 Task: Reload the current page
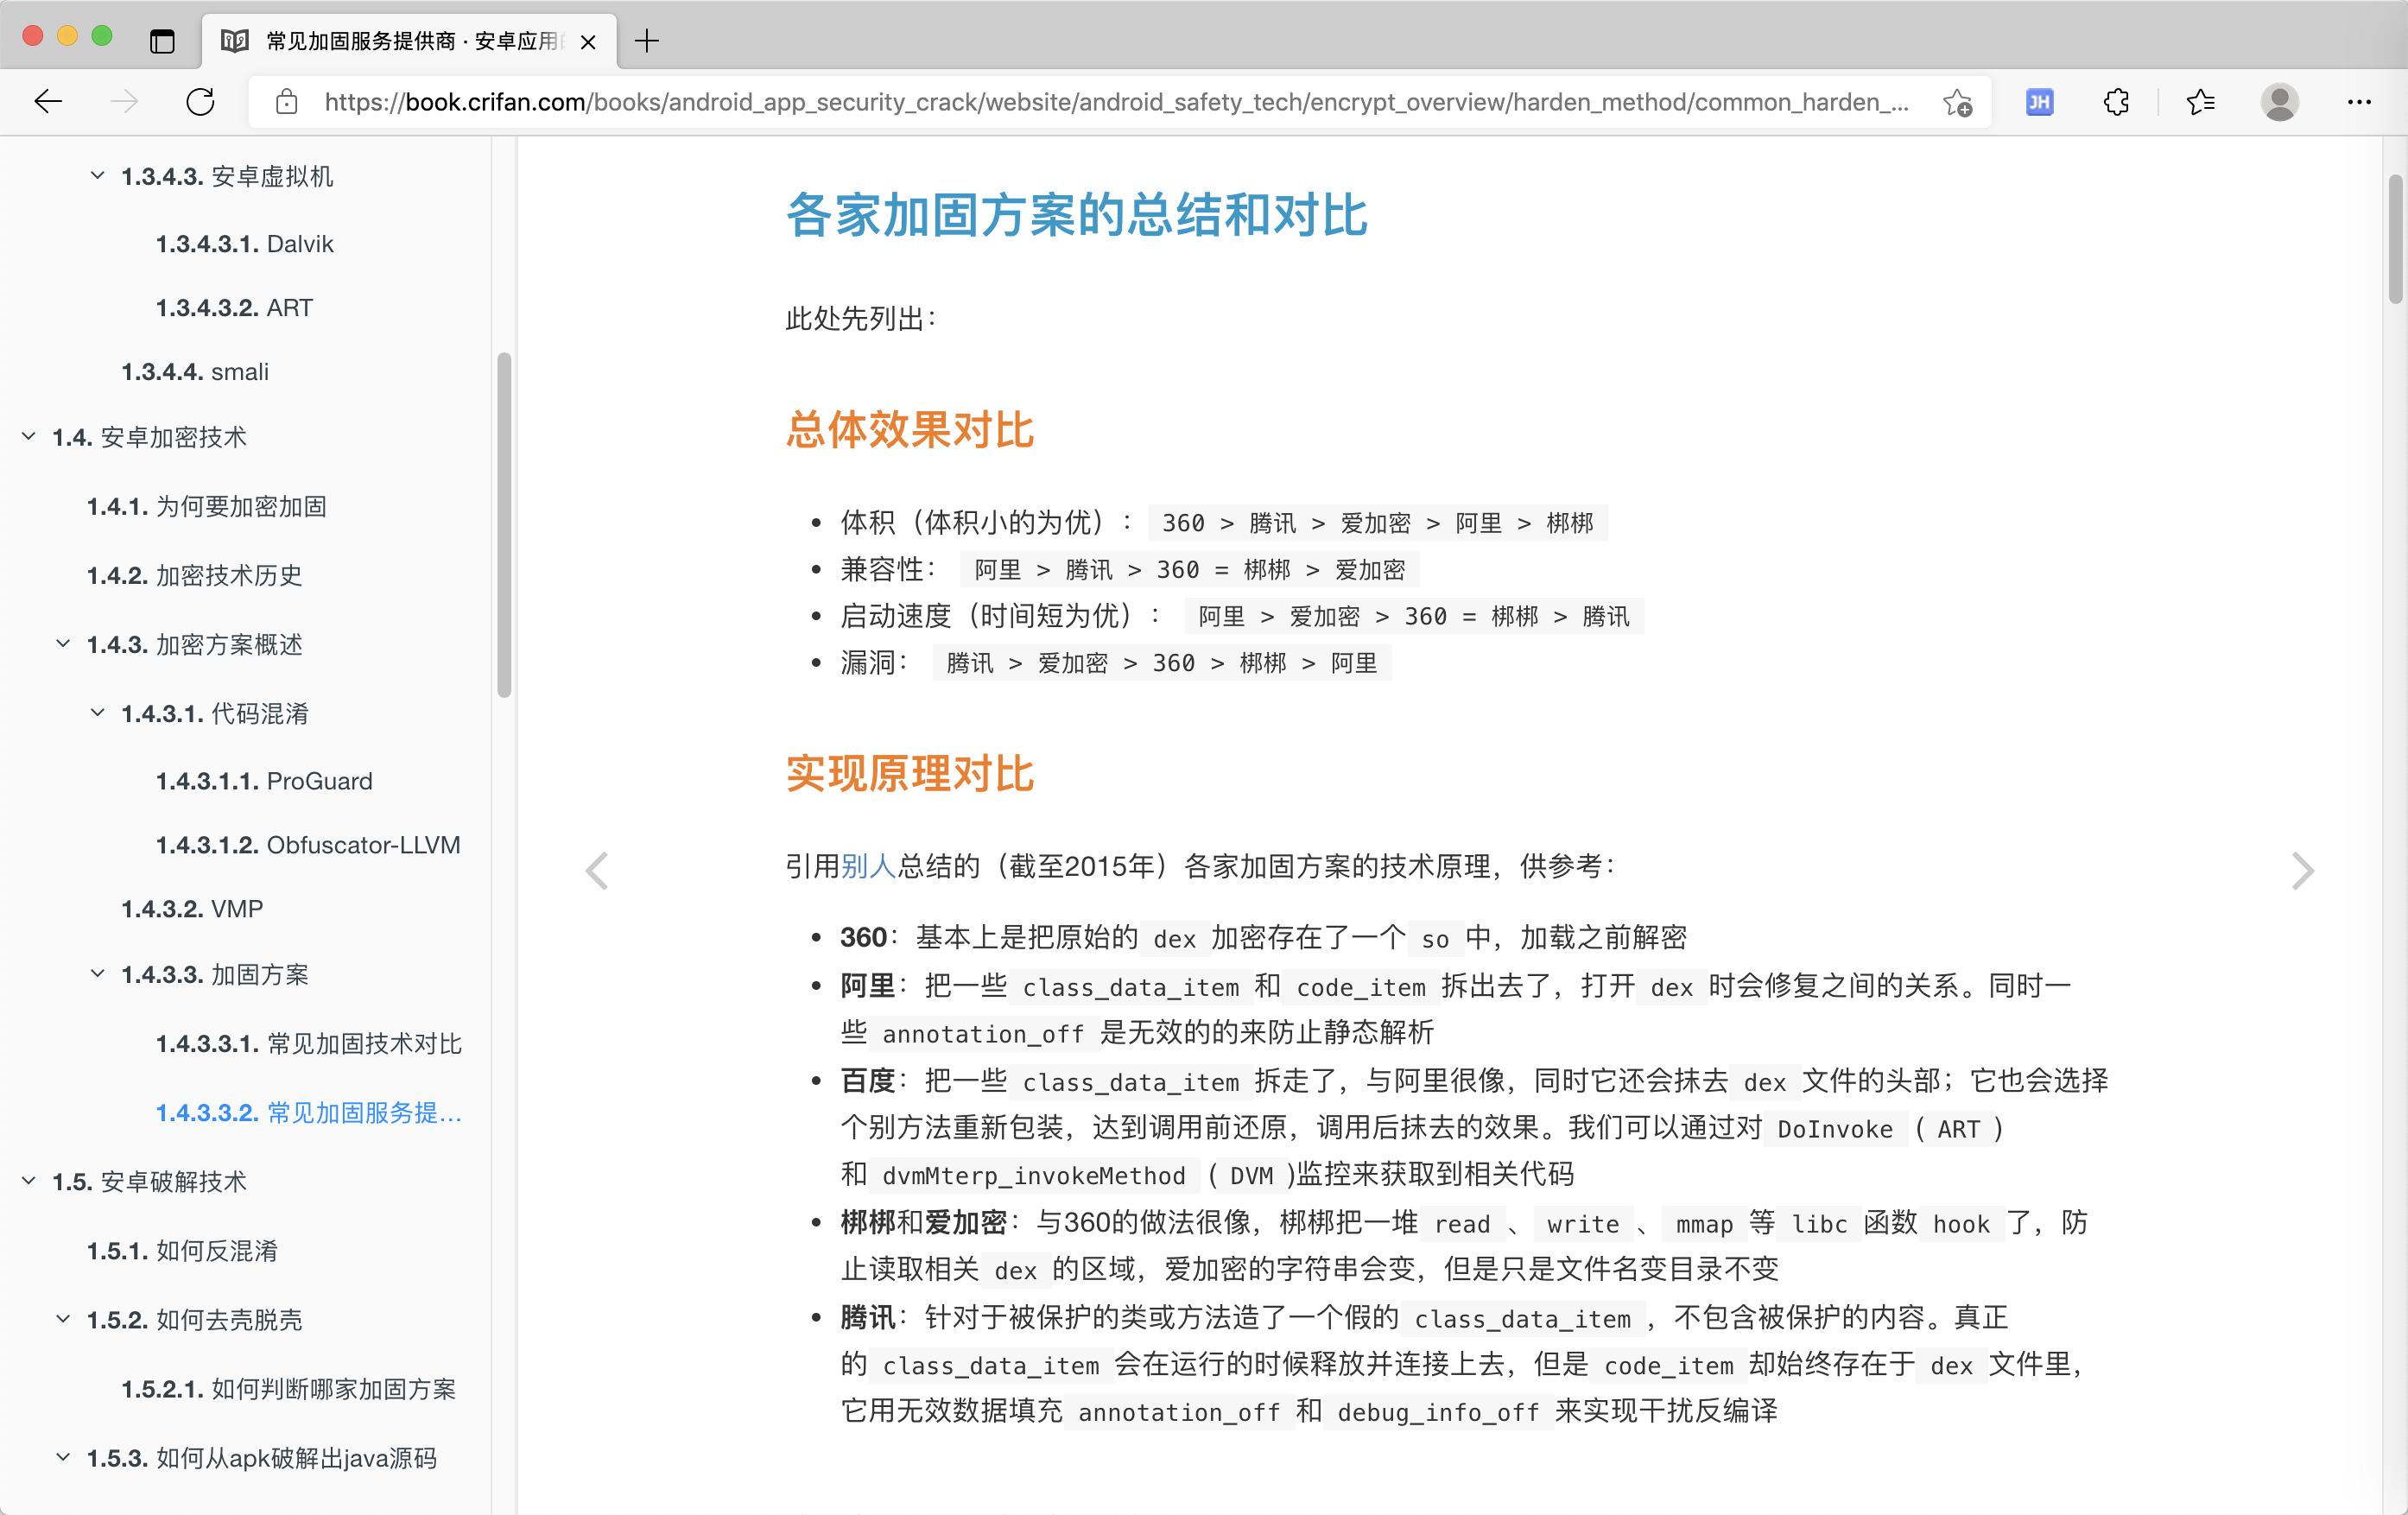pyautogui.click(x=200, y=101)
